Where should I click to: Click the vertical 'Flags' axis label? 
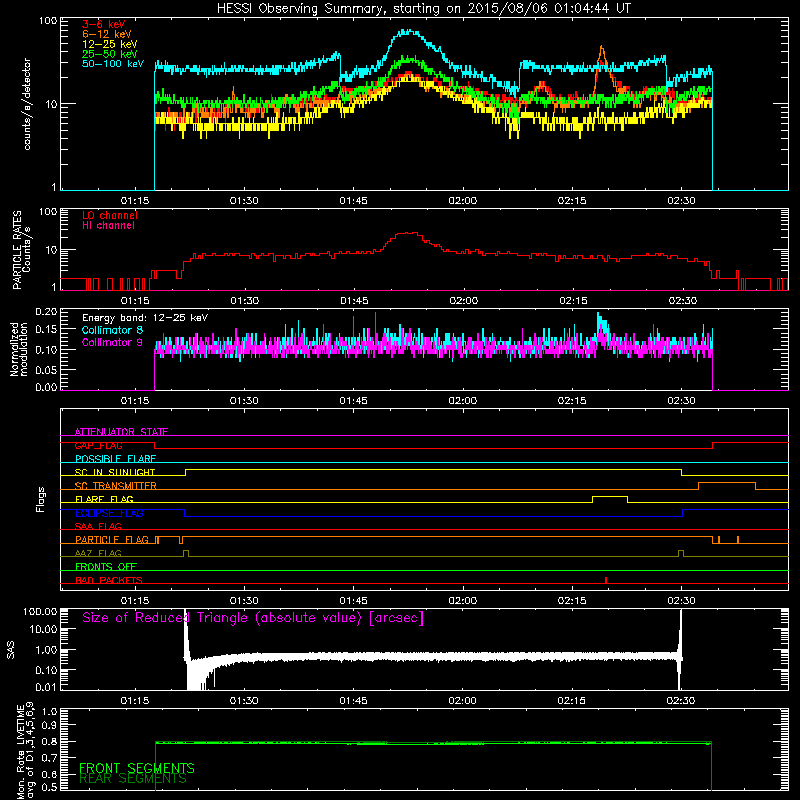click(40, 499)
